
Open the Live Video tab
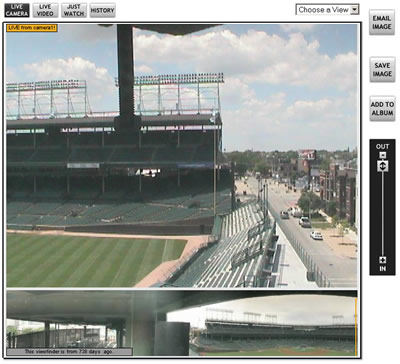[x=45, y=10]
